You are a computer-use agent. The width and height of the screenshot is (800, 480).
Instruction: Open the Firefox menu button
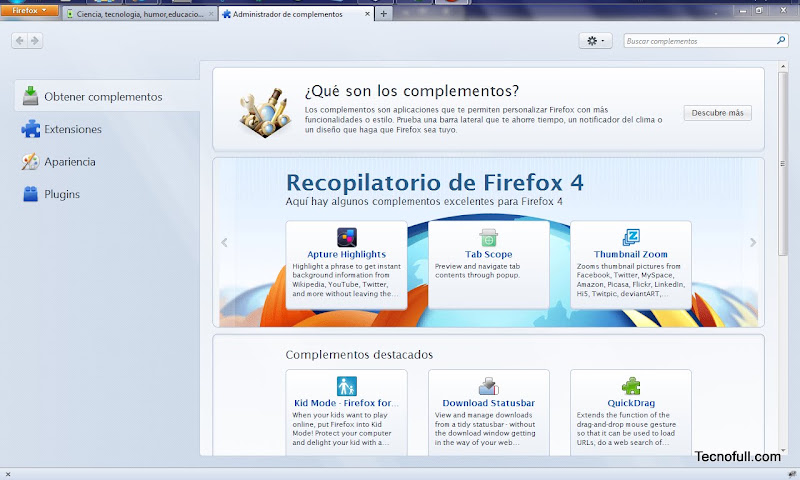click(29, 10)
